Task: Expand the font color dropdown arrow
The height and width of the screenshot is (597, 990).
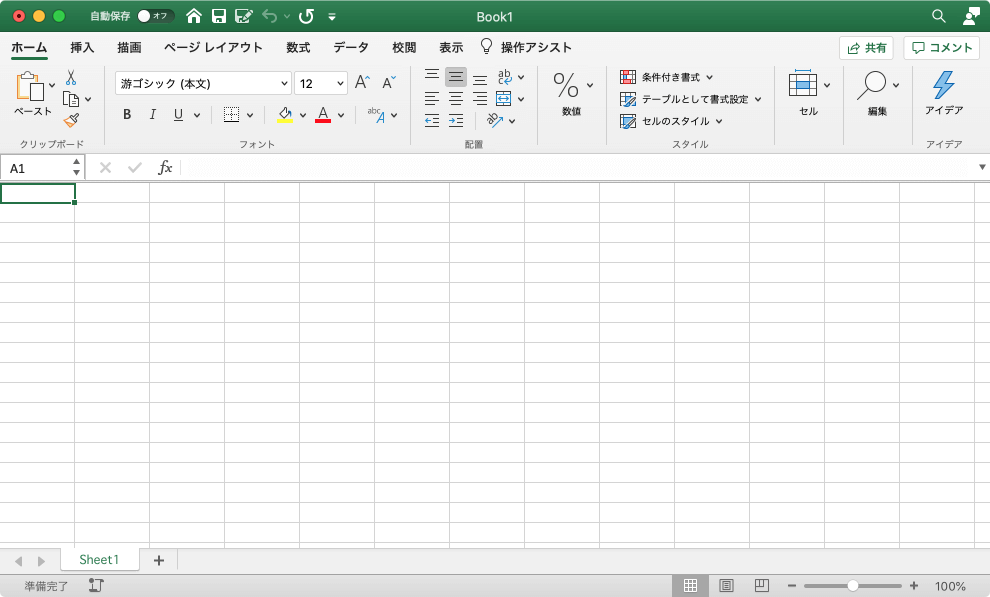Action: point(341,115)
